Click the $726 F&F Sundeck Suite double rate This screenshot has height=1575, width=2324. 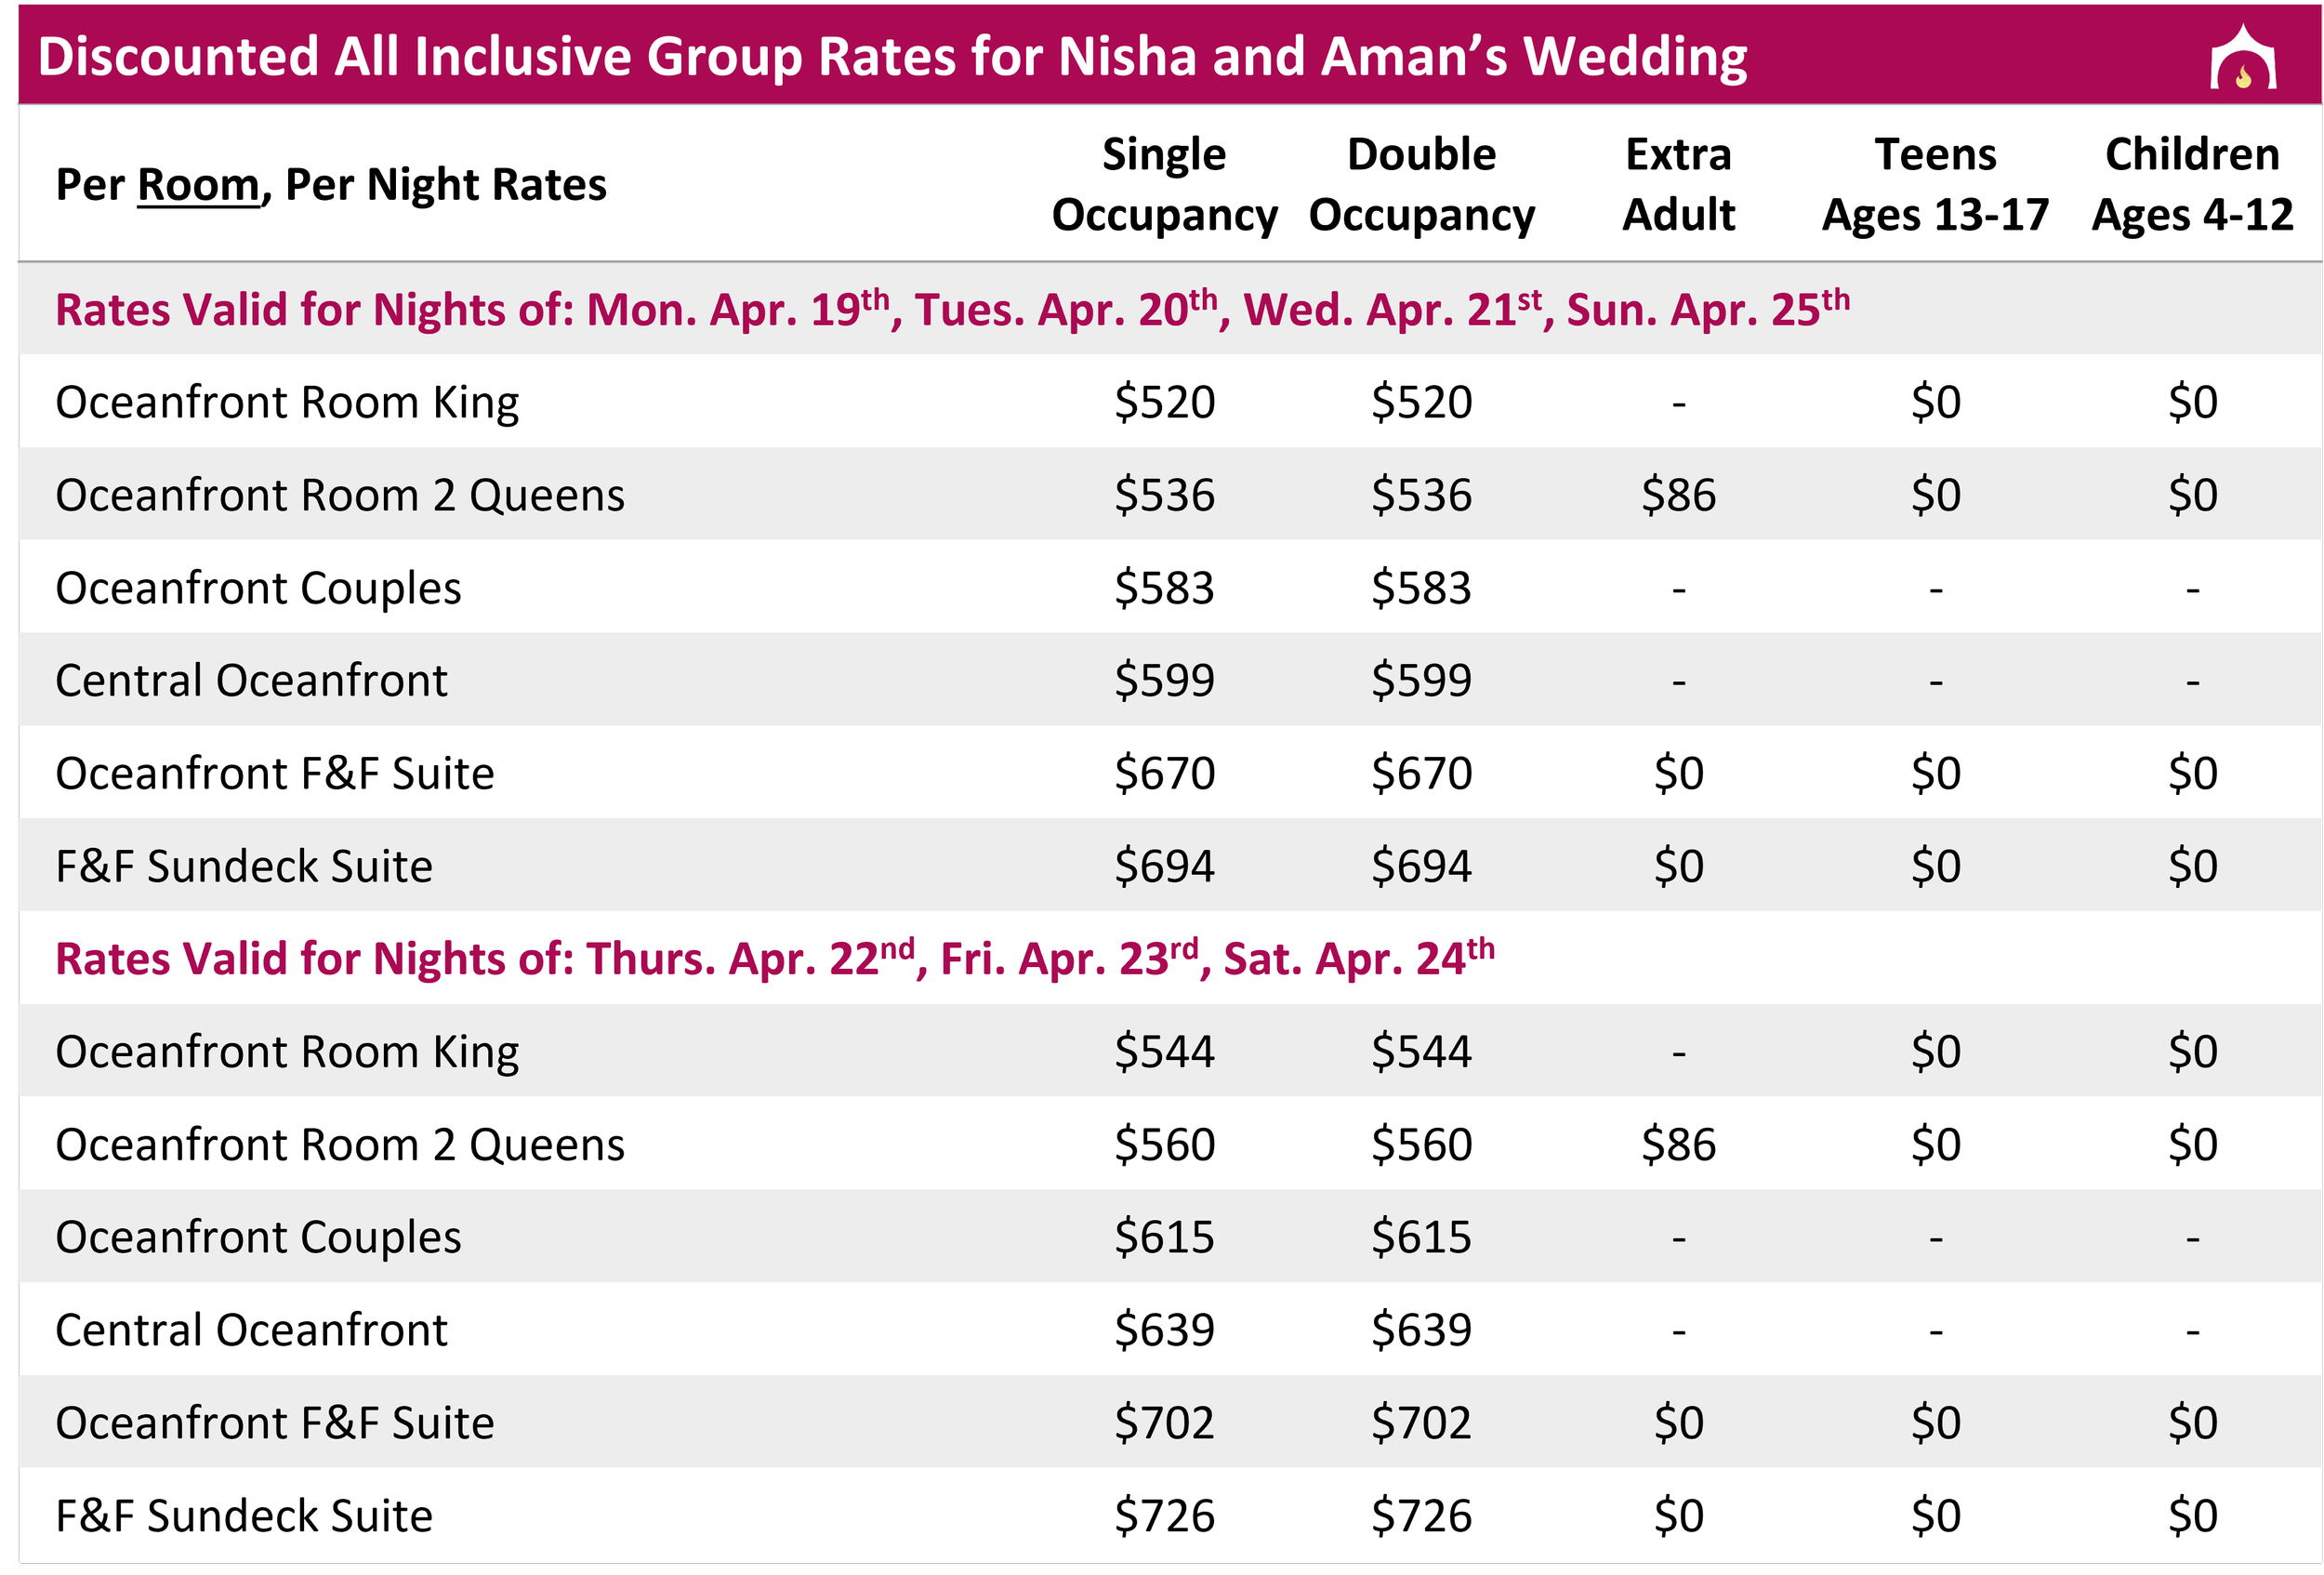pos(1421,1515)
